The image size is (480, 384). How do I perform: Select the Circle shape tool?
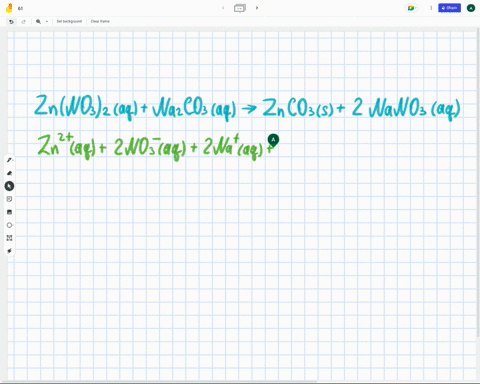[9, 225]
